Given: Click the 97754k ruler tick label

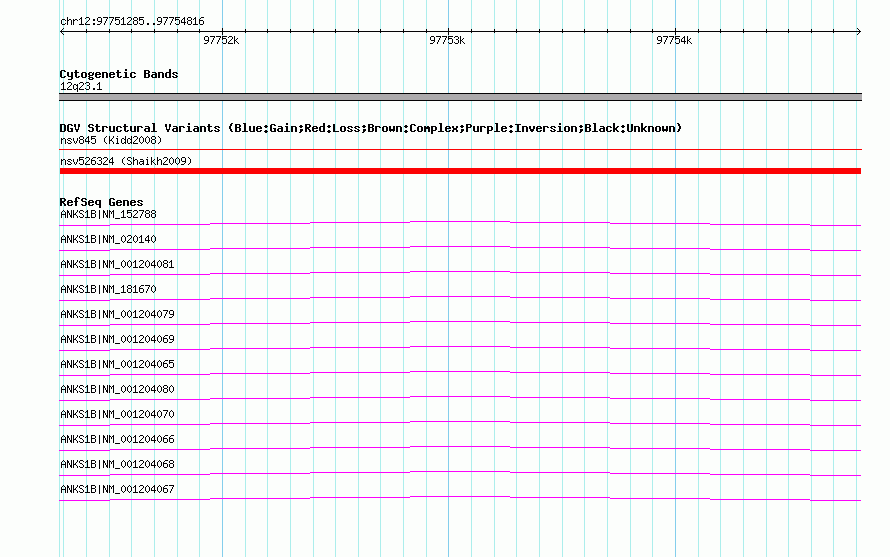Looking at the screenshot, I should pyautogui.click(x=674, y=40).
